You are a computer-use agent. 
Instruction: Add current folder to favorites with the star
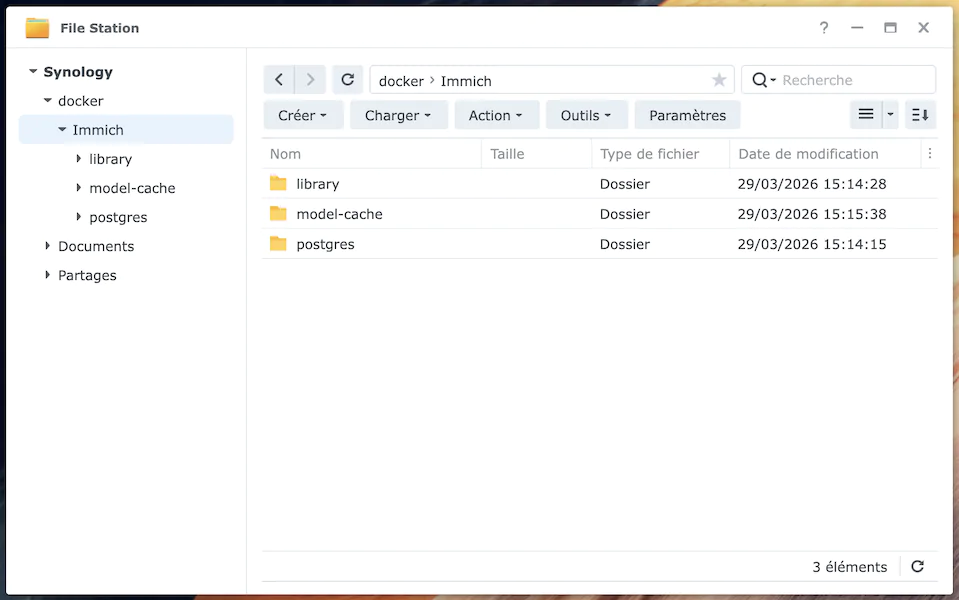click(719, 80)
